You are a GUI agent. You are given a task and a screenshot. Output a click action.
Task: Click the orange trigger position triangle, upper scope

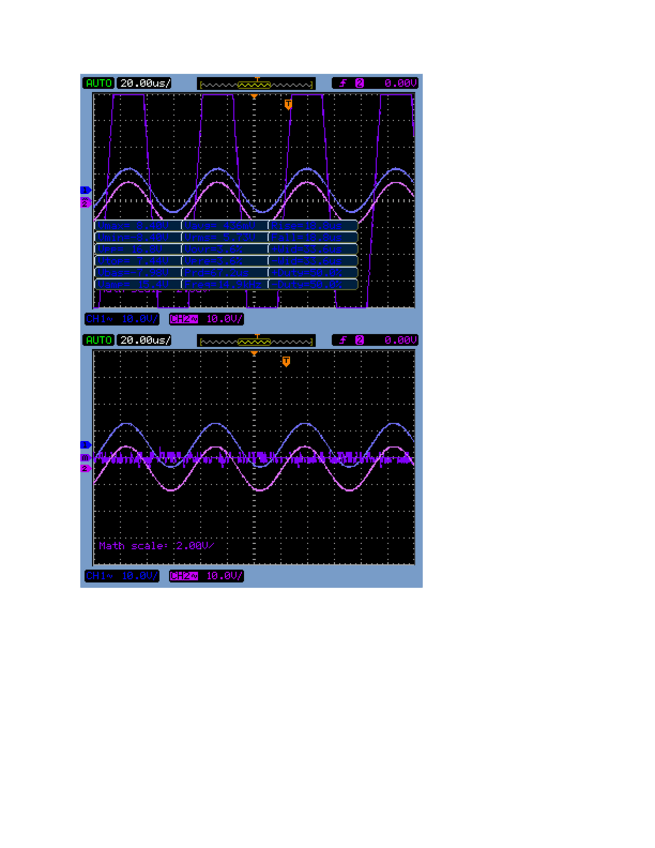(254, 97)
